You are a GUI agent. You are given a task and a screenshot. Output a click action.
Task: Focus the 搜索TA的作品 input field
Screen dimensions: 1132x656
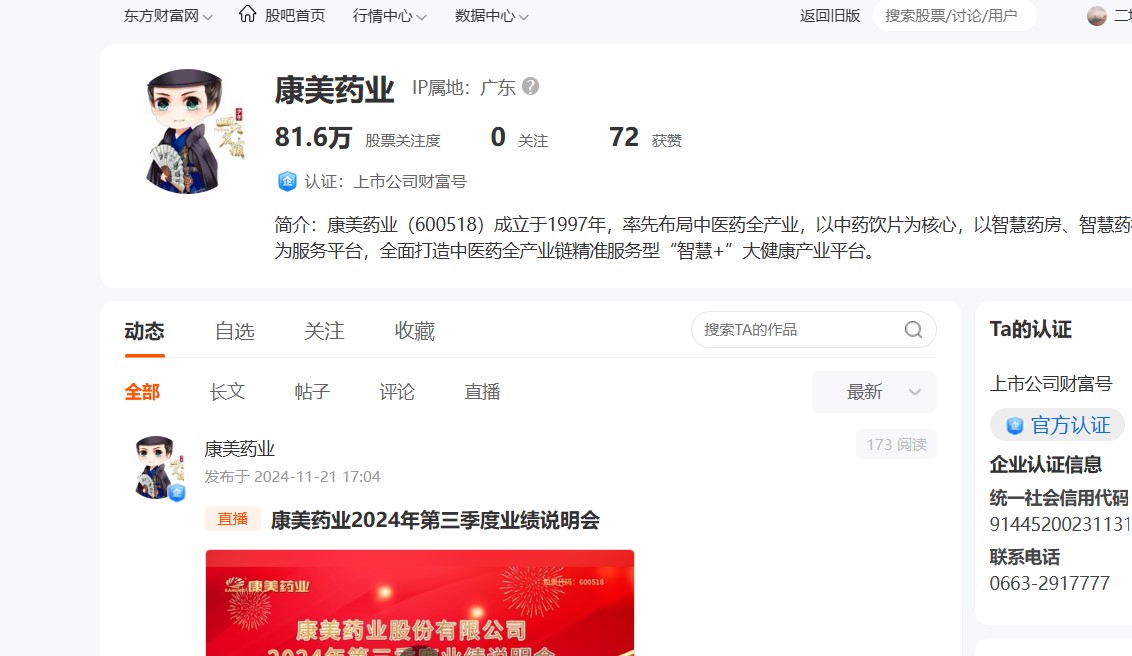798,330
